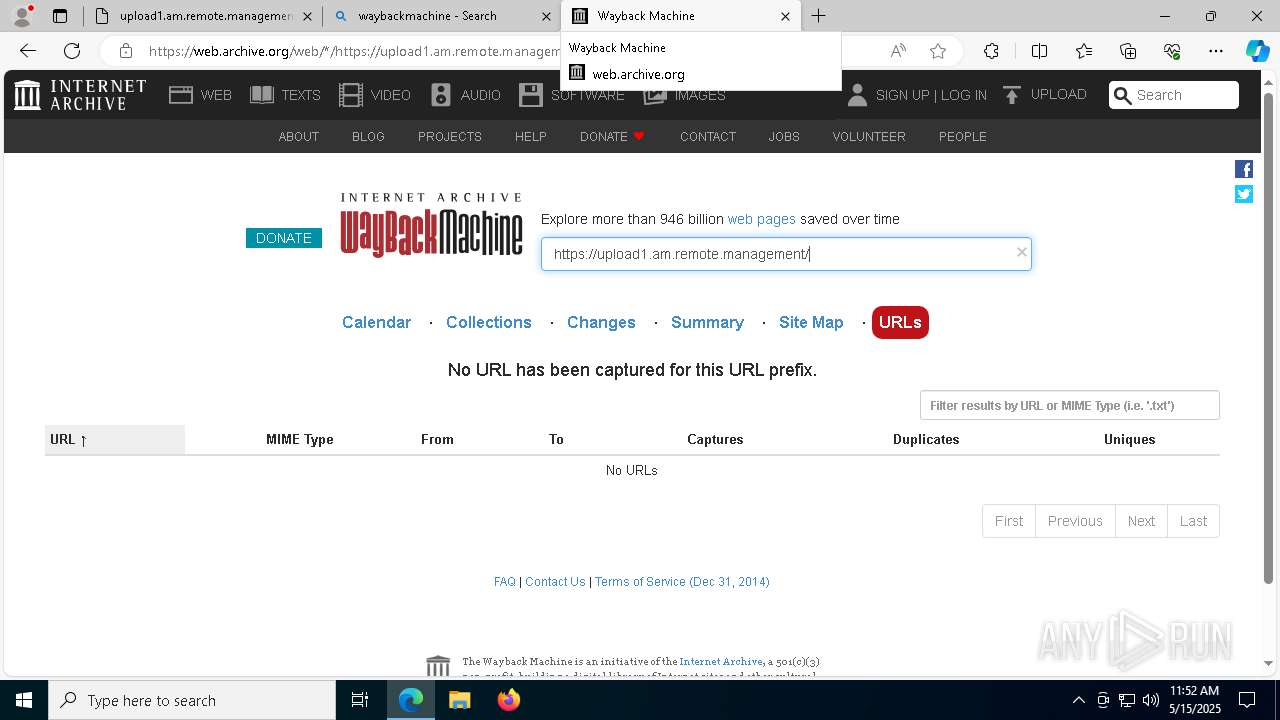Open the Favorites list icon
Viewport: 1280px width, 720px height.
coord(1084,51)
